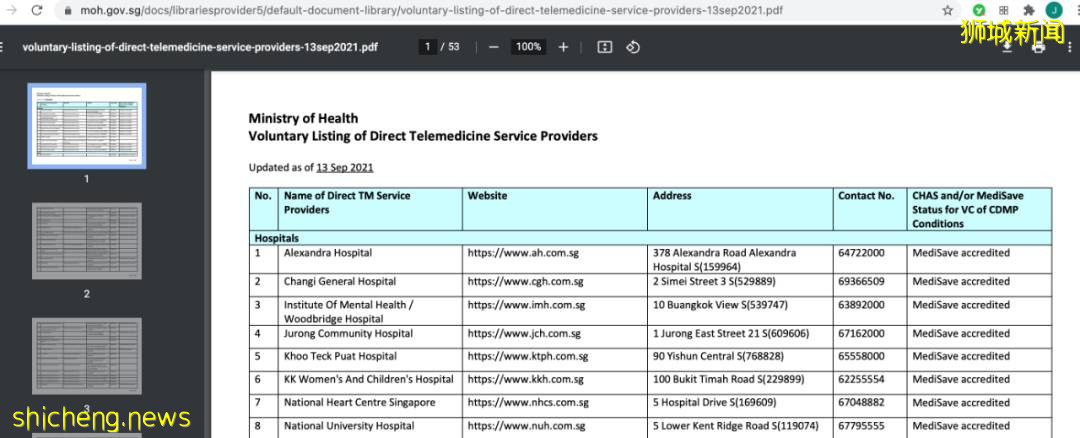Print the PDF document
The height and width of the screenshot is (438, 1080).
coord(1038,47)
